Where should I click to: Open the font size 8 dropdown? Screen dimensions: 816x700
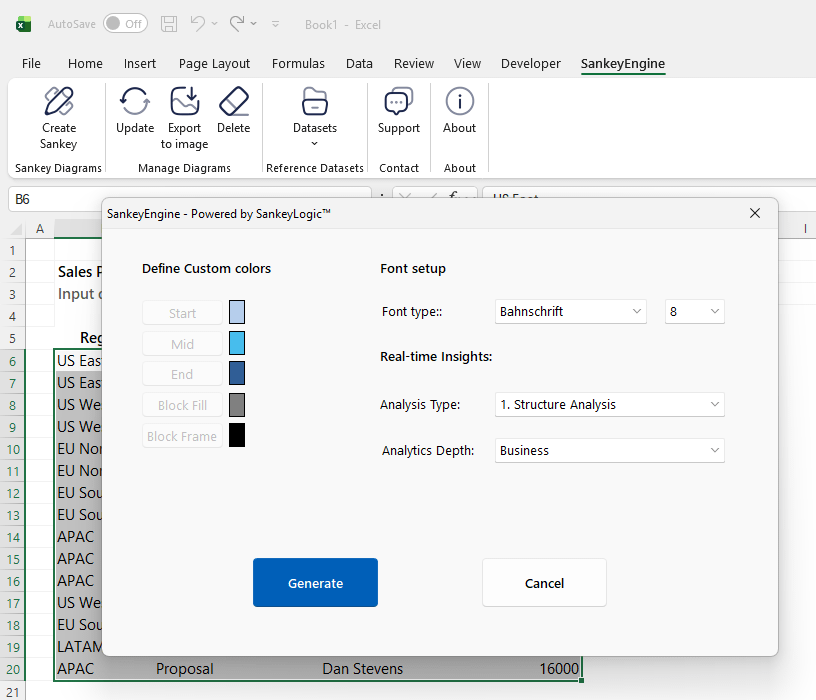[x=695, y=312]
